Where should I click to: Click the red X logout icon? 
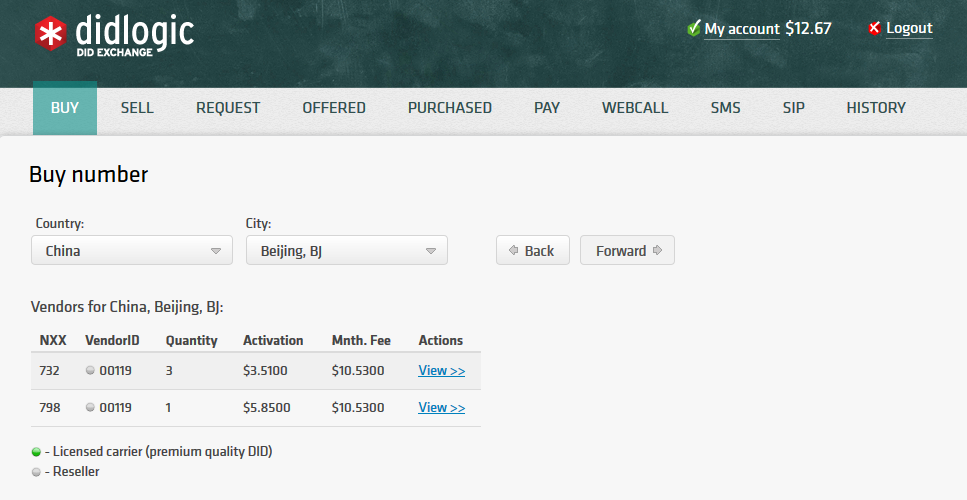pos(875,29)
